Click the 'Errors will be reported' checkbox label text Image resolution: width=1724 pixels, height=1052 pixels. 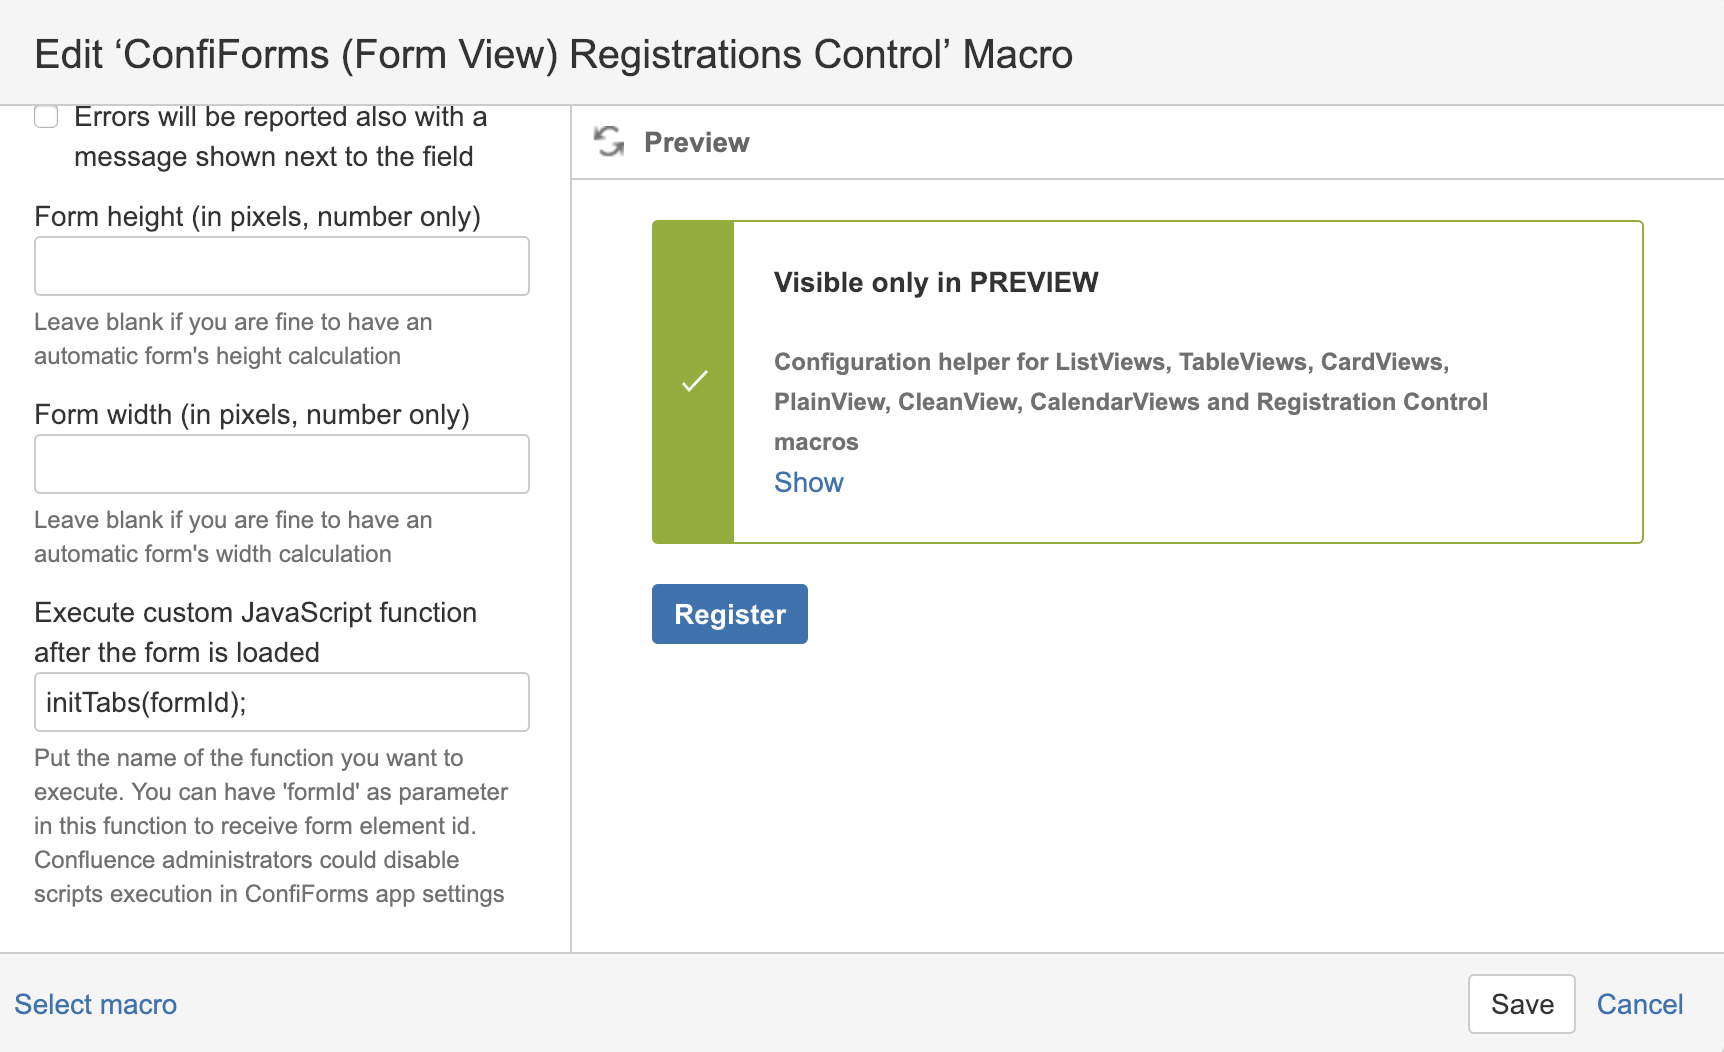280,137
